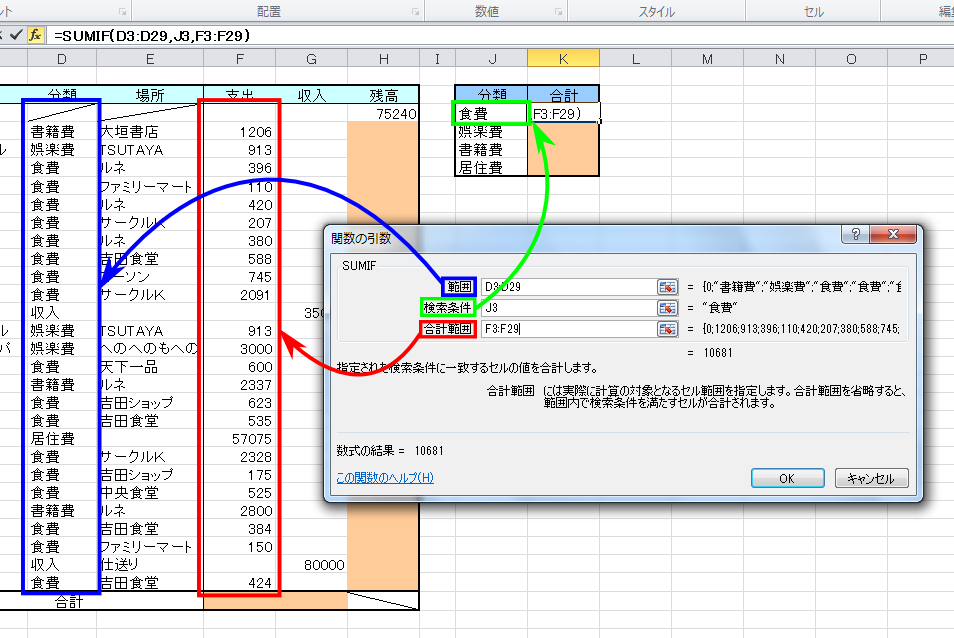The image size is (954, 638).
Task: Select column G header
Action: coord(312,59)
